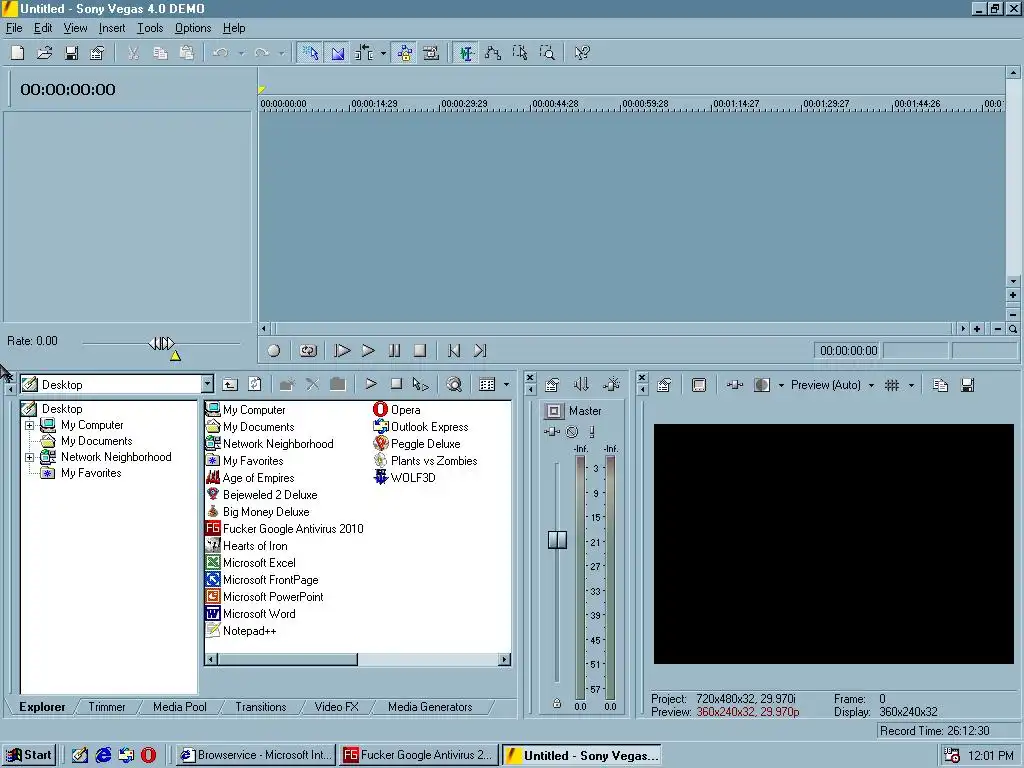The height and width of the screenshot is (768, 1024).
Task: Select Notepad++ in the file list
Action: 249,631
